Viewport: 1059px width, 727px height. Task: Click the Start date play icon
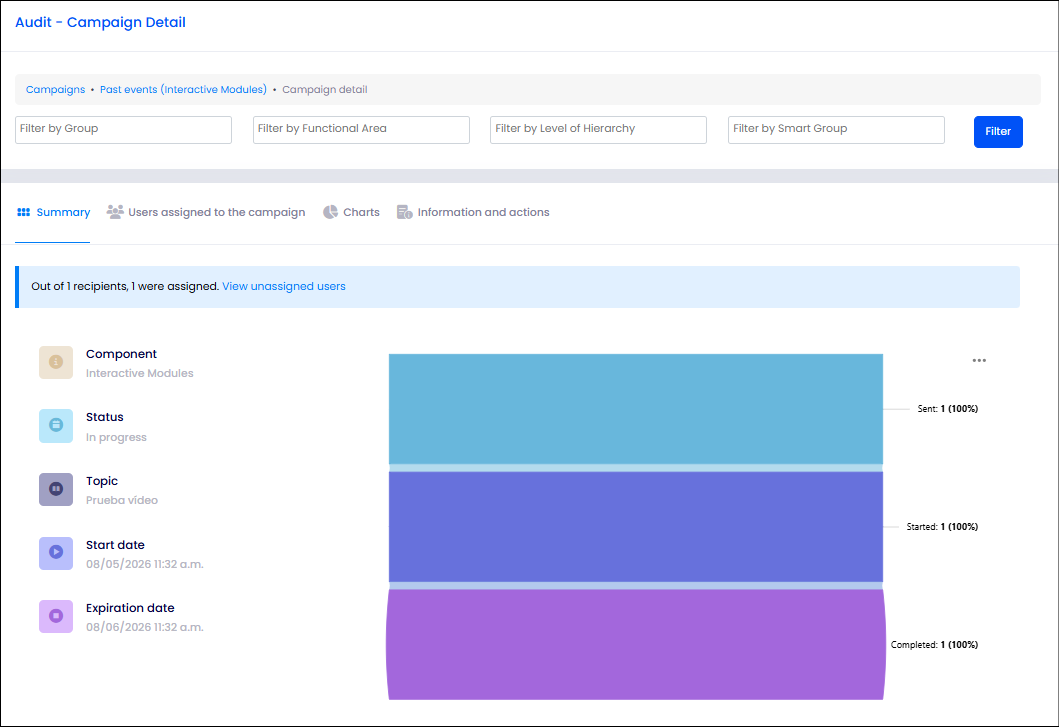point(56,553)
